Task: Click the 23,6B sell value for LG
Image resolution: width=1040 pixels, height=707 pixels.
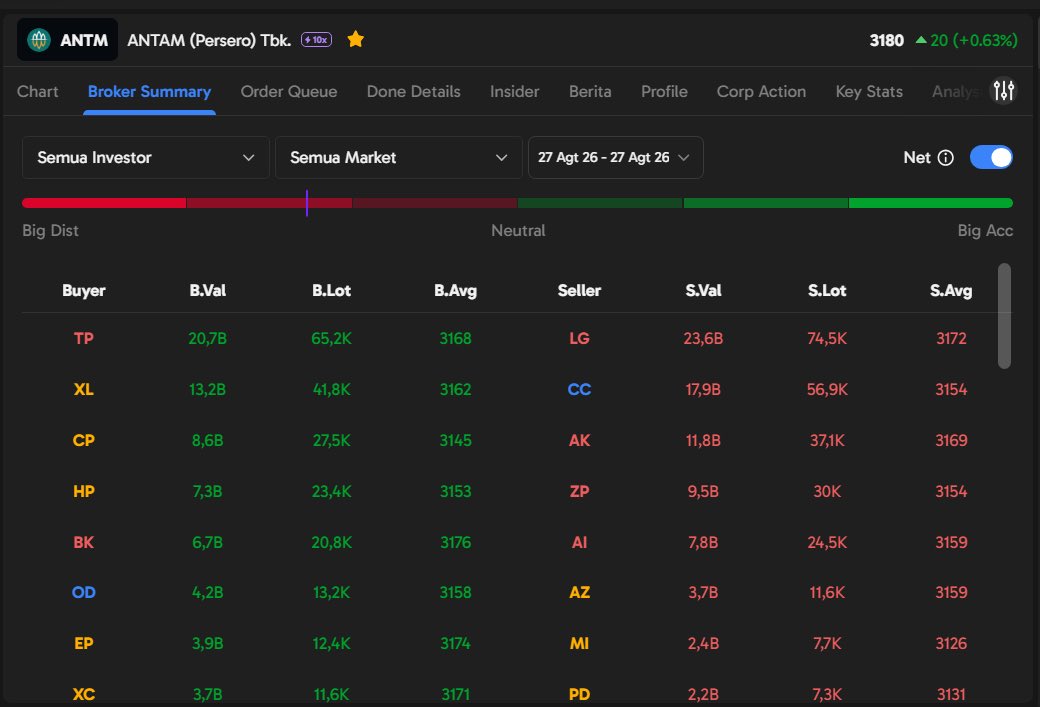Action: click(x=703, y=338)
